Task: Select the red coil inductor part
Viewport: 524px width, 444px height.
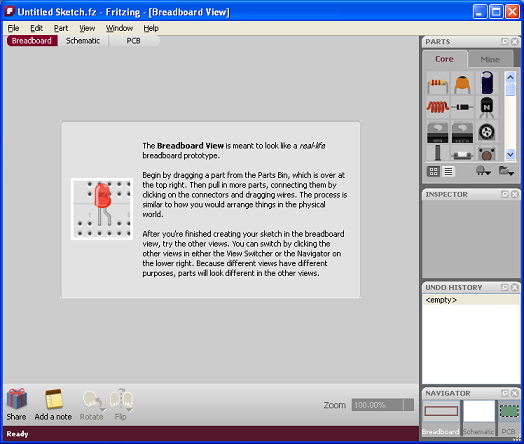Action: 437,107
